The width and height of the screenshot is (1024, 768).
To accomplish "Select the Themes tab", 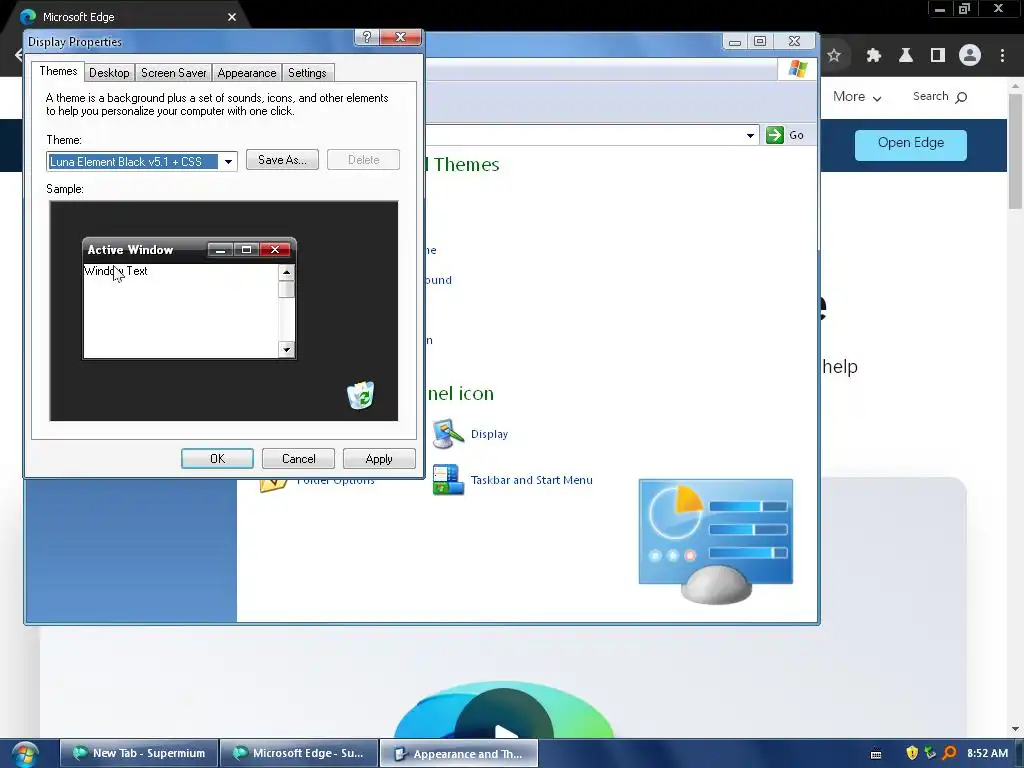I will [58, 71].
